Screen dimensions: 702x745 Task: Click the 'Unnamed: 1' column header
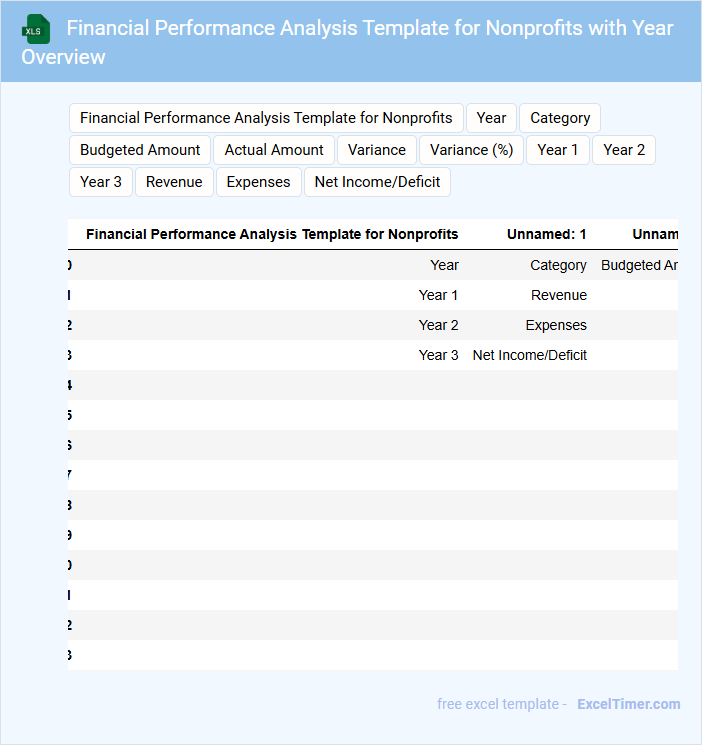point(546,234)
